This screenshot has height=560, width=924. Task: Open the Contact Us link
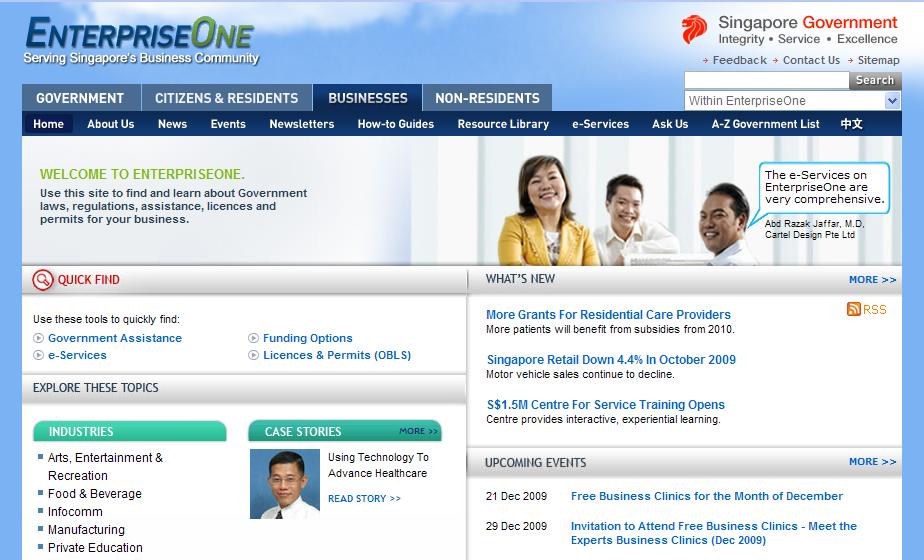[x=811, y=60]
